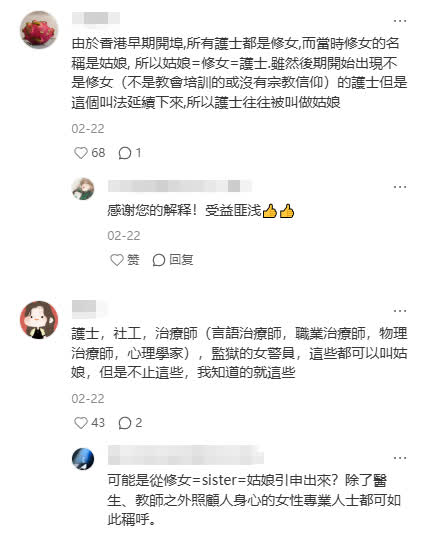428x535 pixels.
Task: Like the comment with 43 likes
Action: point(89,423)
